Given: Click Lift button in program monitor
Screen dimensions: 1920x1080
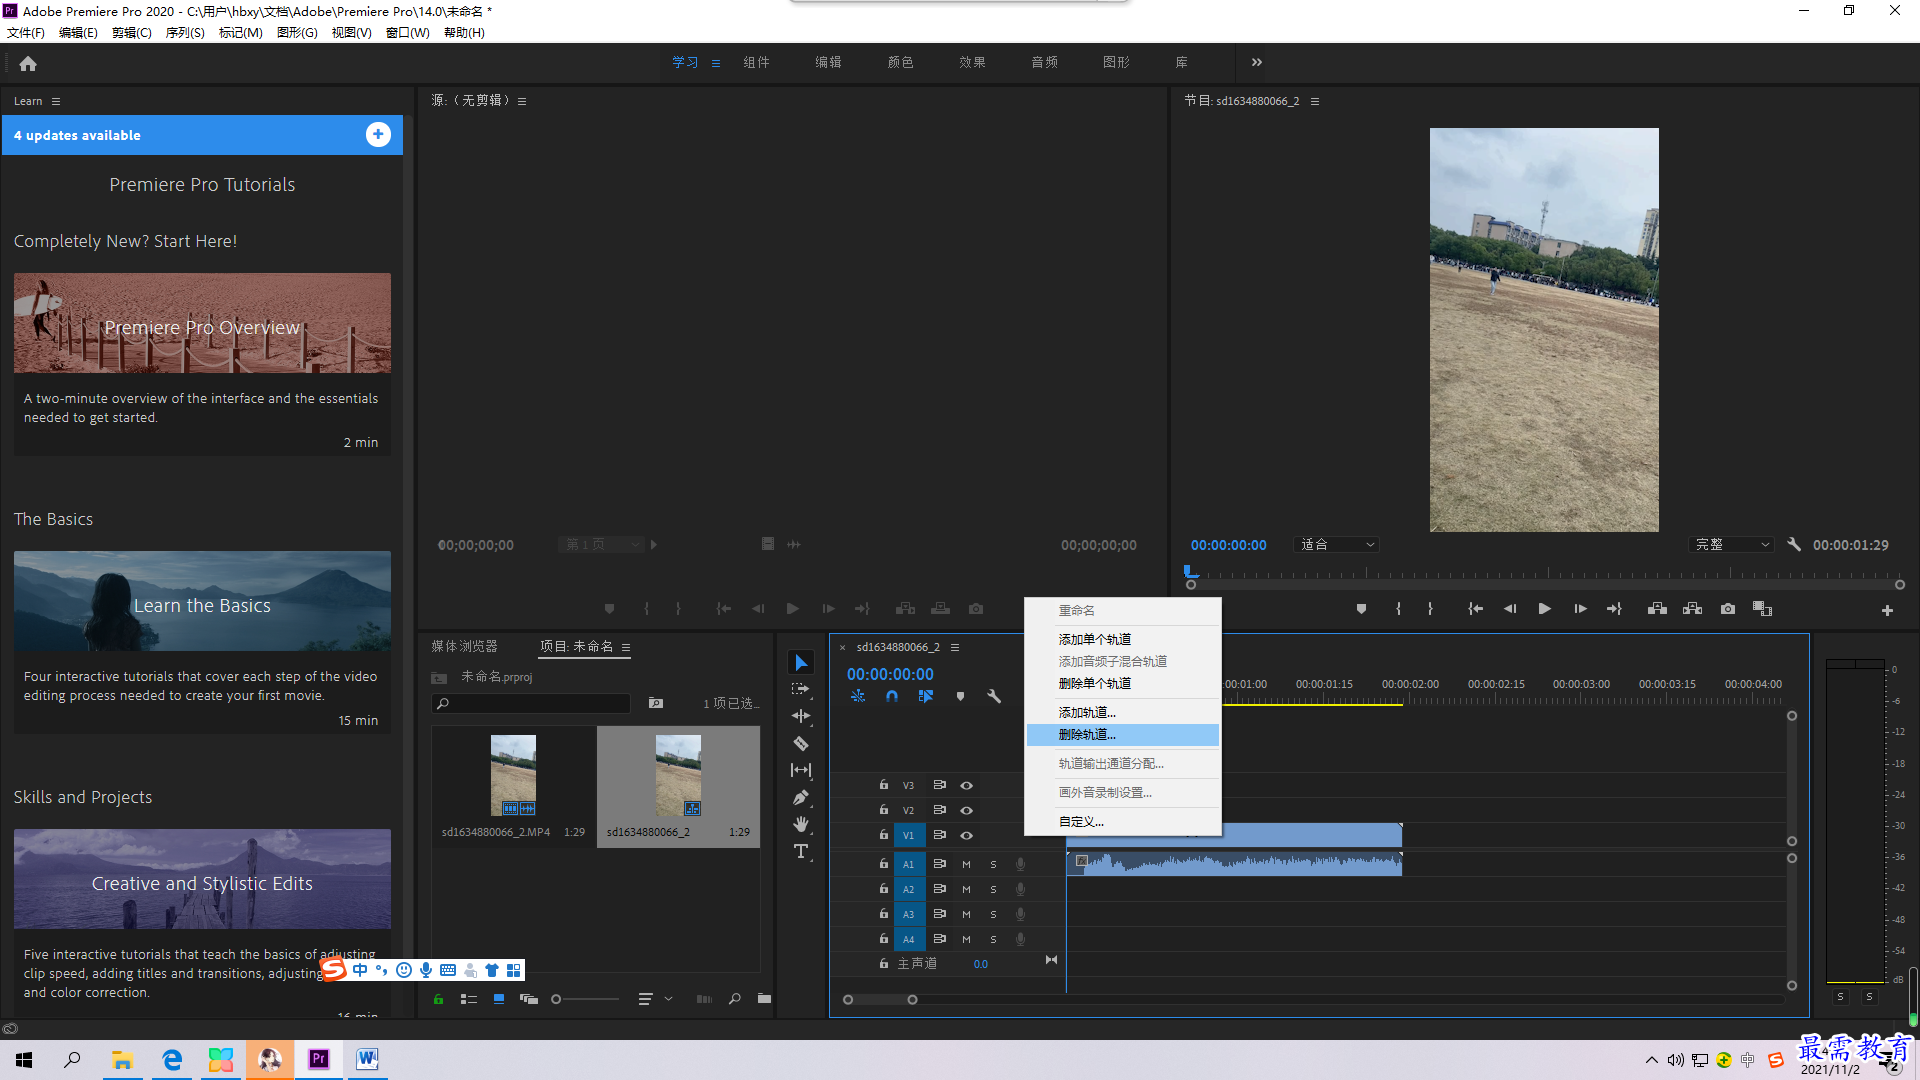Looking at the screenshot, I should click(1657, 609).
